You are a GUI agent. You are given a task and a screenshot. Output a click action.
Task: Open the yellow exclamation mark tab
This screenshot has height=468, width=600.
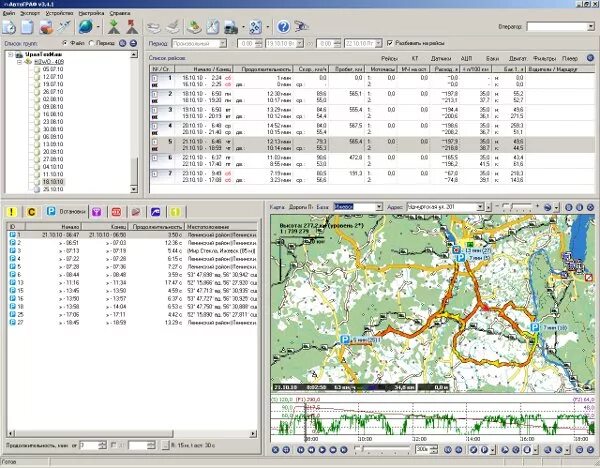pos(12,212)
